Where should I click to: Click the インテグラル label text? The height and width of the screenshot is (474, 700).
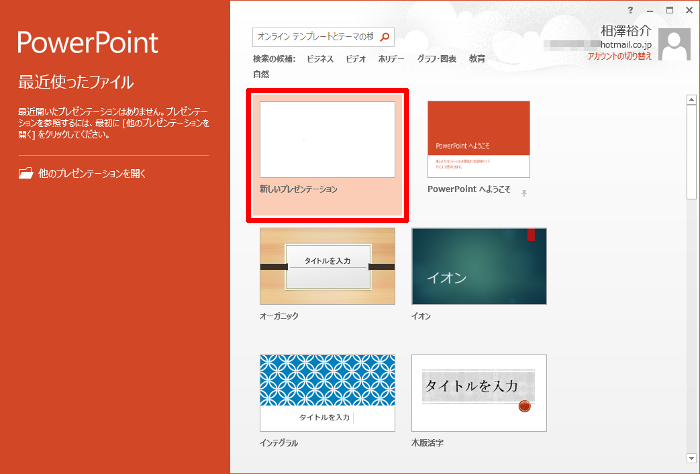279,443
